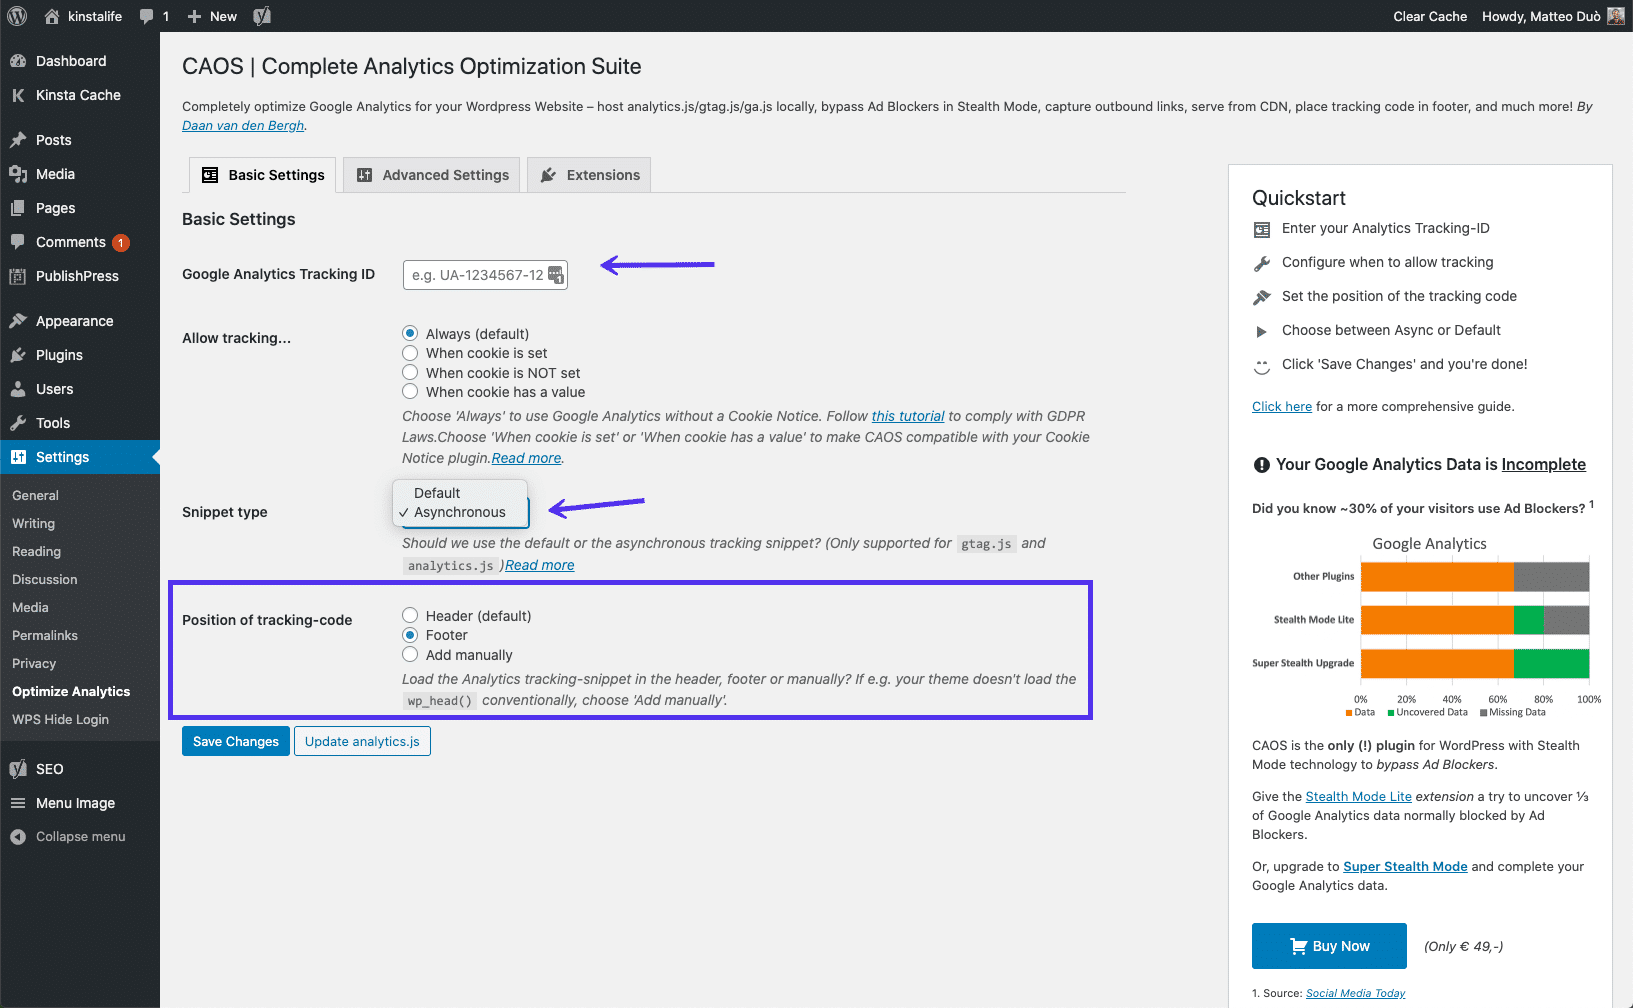The height and width of the screenshot is (1008, 1633).
Task: Open the New content menu in admin bar
Action: (x=212, y=16)
